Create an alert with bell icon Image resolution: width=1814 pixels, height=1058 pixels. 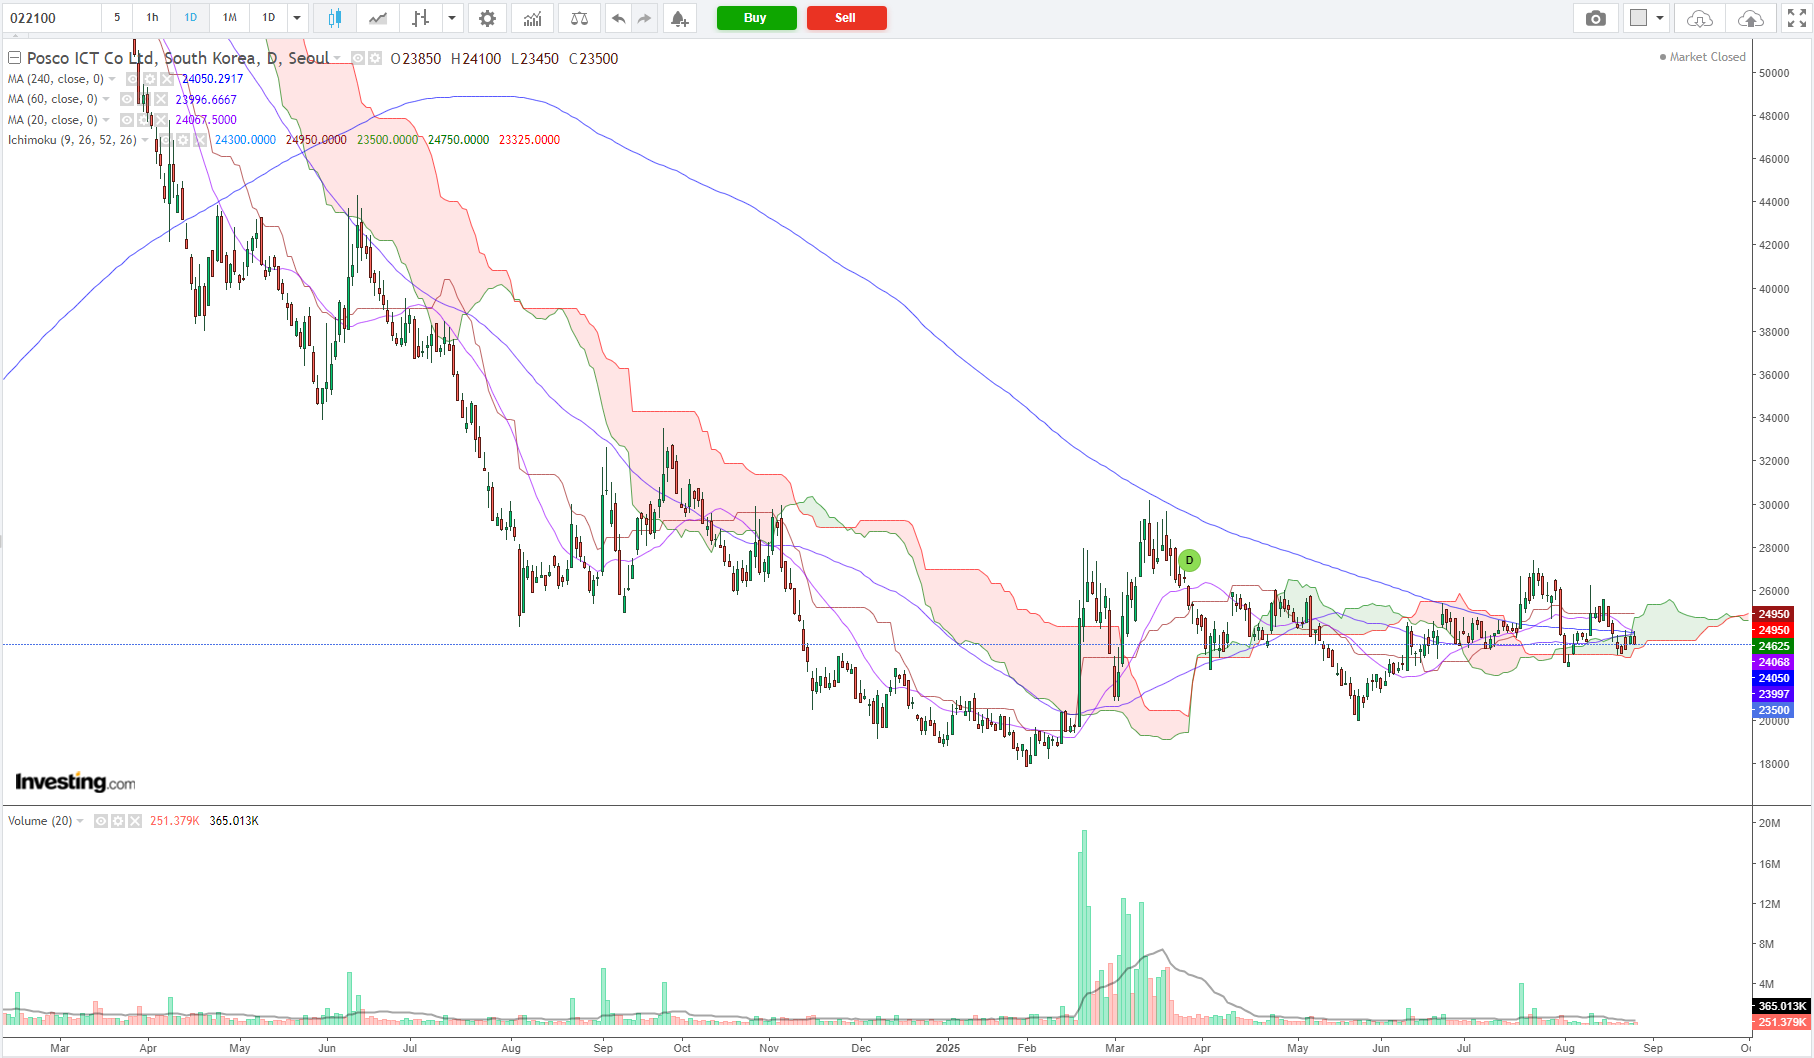tap(680, 18)
